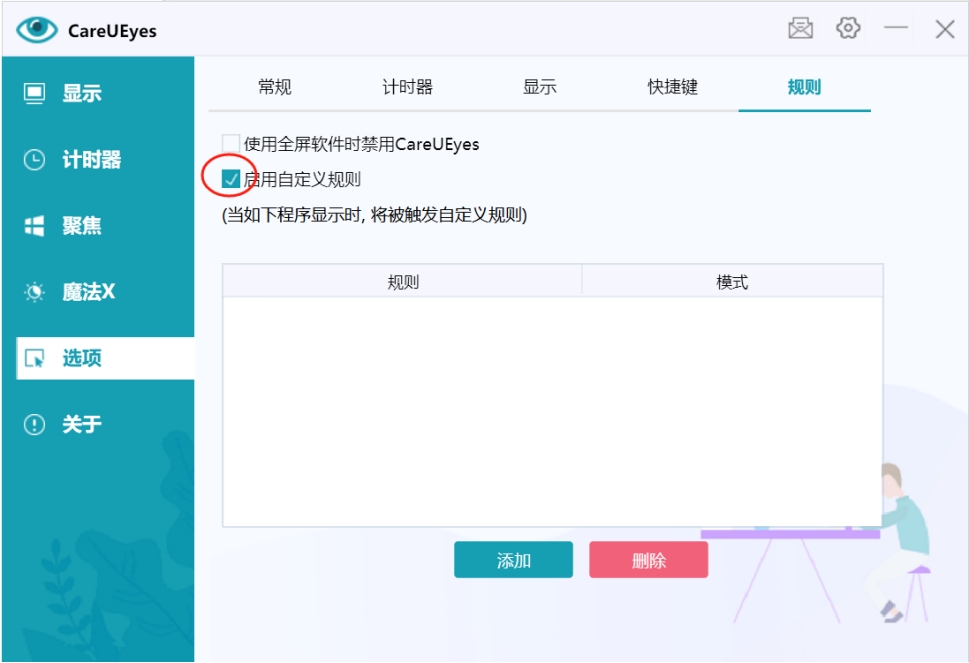
Task: Open the About (关于) info icon
Action: tap(33, 422)
